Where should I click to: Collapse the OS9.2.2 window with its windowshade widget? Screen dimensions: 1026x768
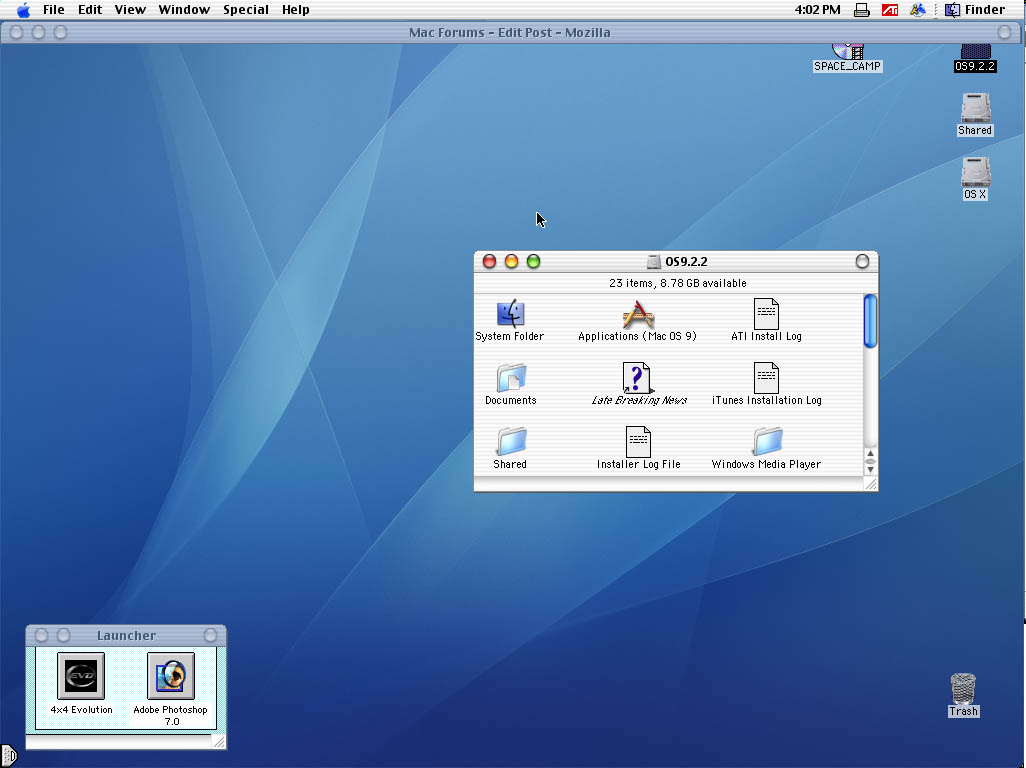pyautogui.click(x=861, y=260)
